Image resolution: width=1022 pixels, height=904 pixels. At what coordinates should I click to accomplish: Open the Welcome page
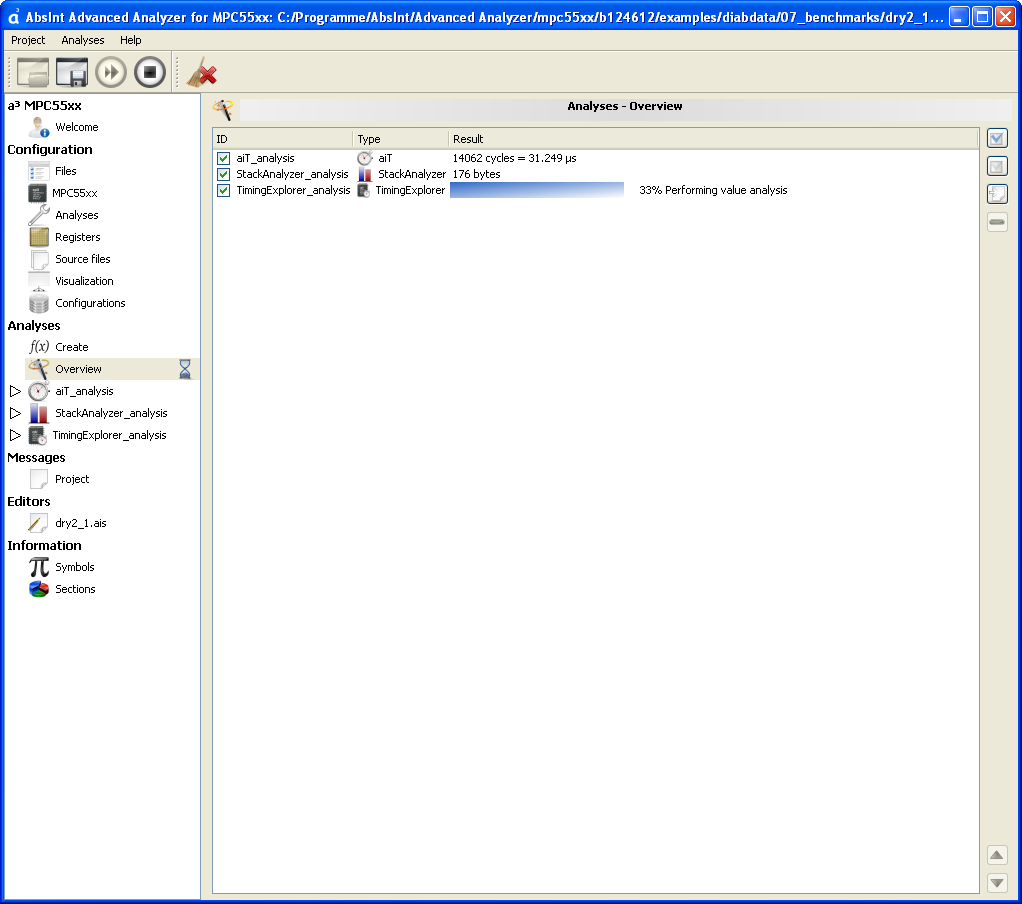pyautogui.click(x=76, y=127)
